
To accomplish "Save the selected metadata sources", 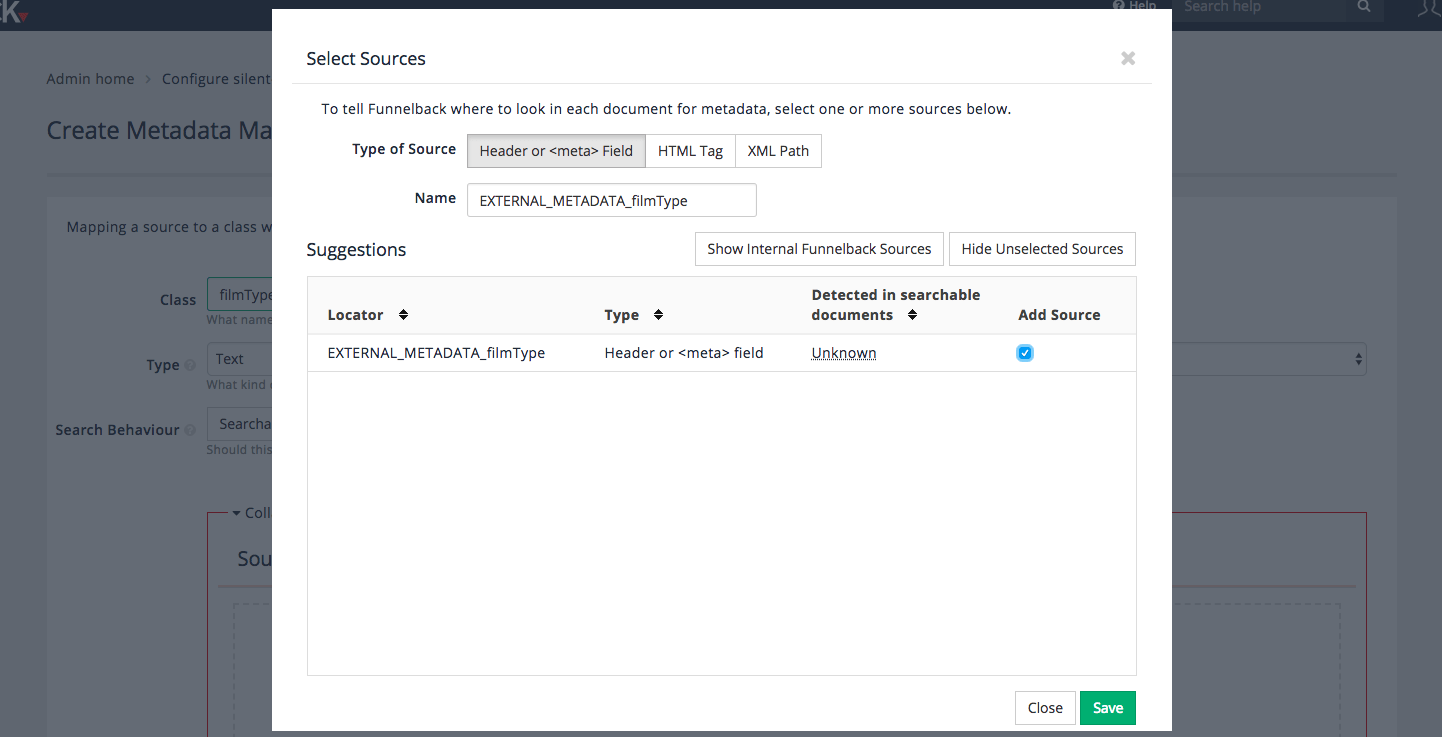I will coord(1107,707).
